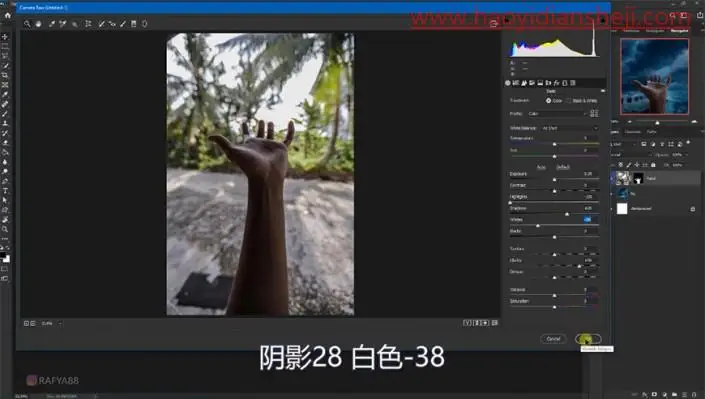The image size is (705, 399).
Task: Click the Navigator preview thumbnail
Action: (x=654, y=76)
